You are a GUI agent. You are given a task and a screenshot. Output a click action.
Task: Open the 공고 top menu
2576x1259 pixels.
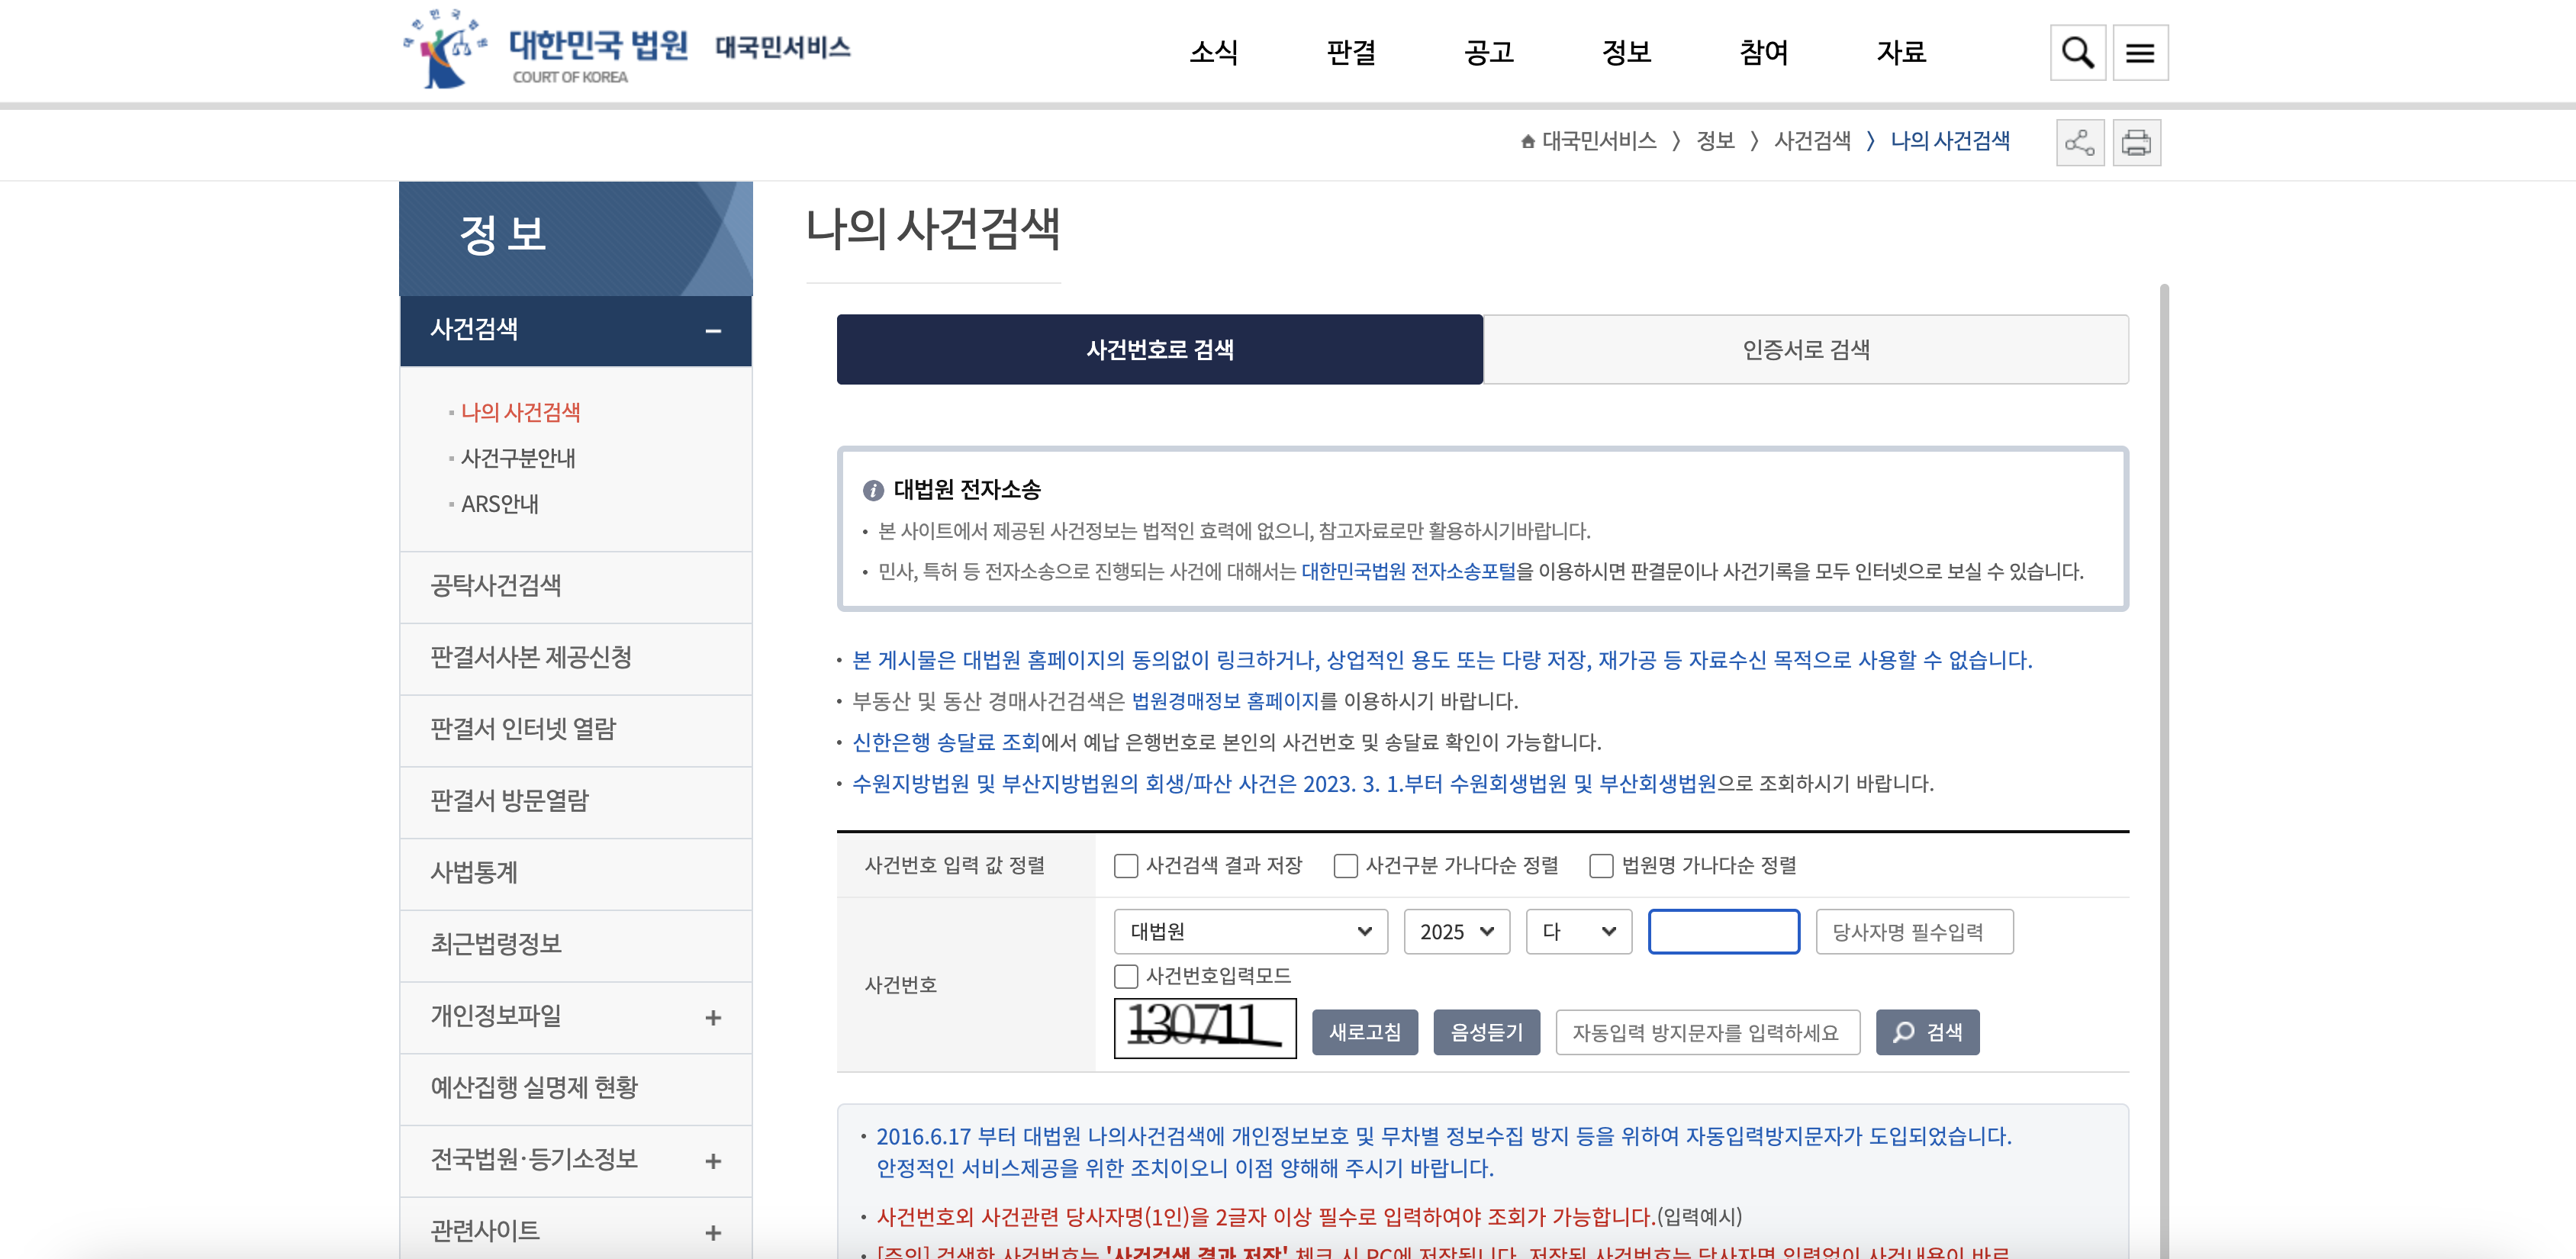(x=1488, y=52)
